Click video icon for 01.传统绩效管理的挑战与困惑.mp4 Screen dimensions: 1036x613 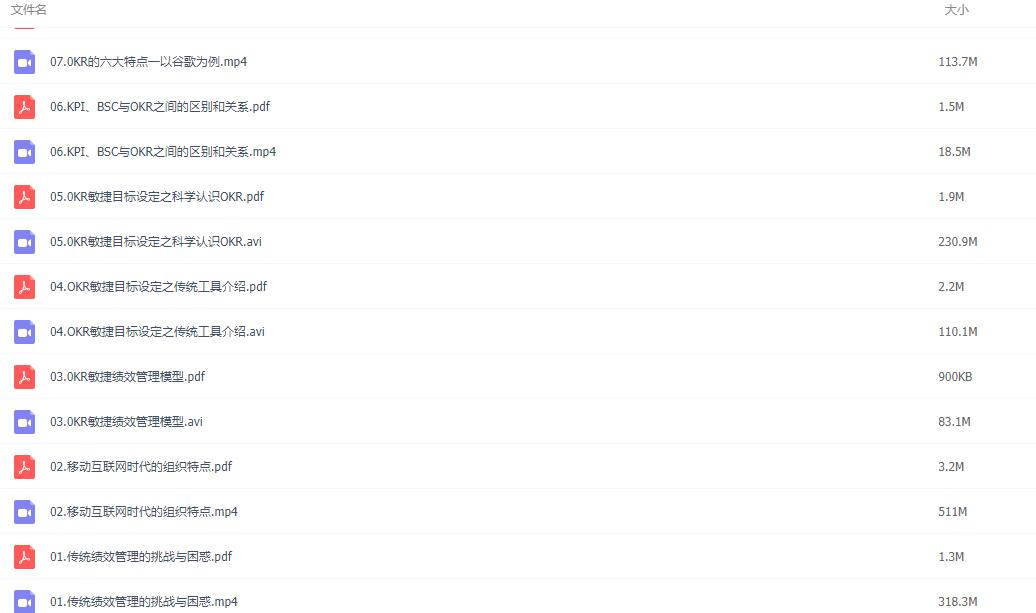tap(24, 601)
